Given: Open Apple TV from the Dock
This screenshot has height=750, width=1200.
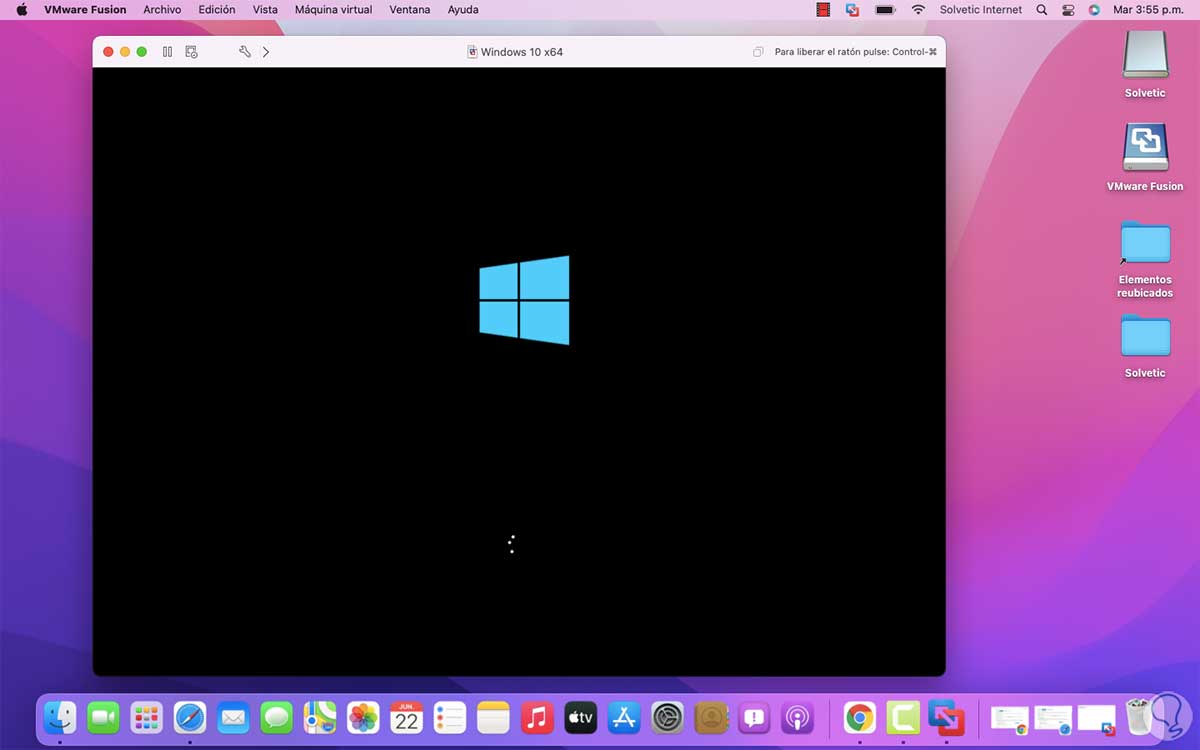Looking at the screenshot, I should click(x=581, y=717).
